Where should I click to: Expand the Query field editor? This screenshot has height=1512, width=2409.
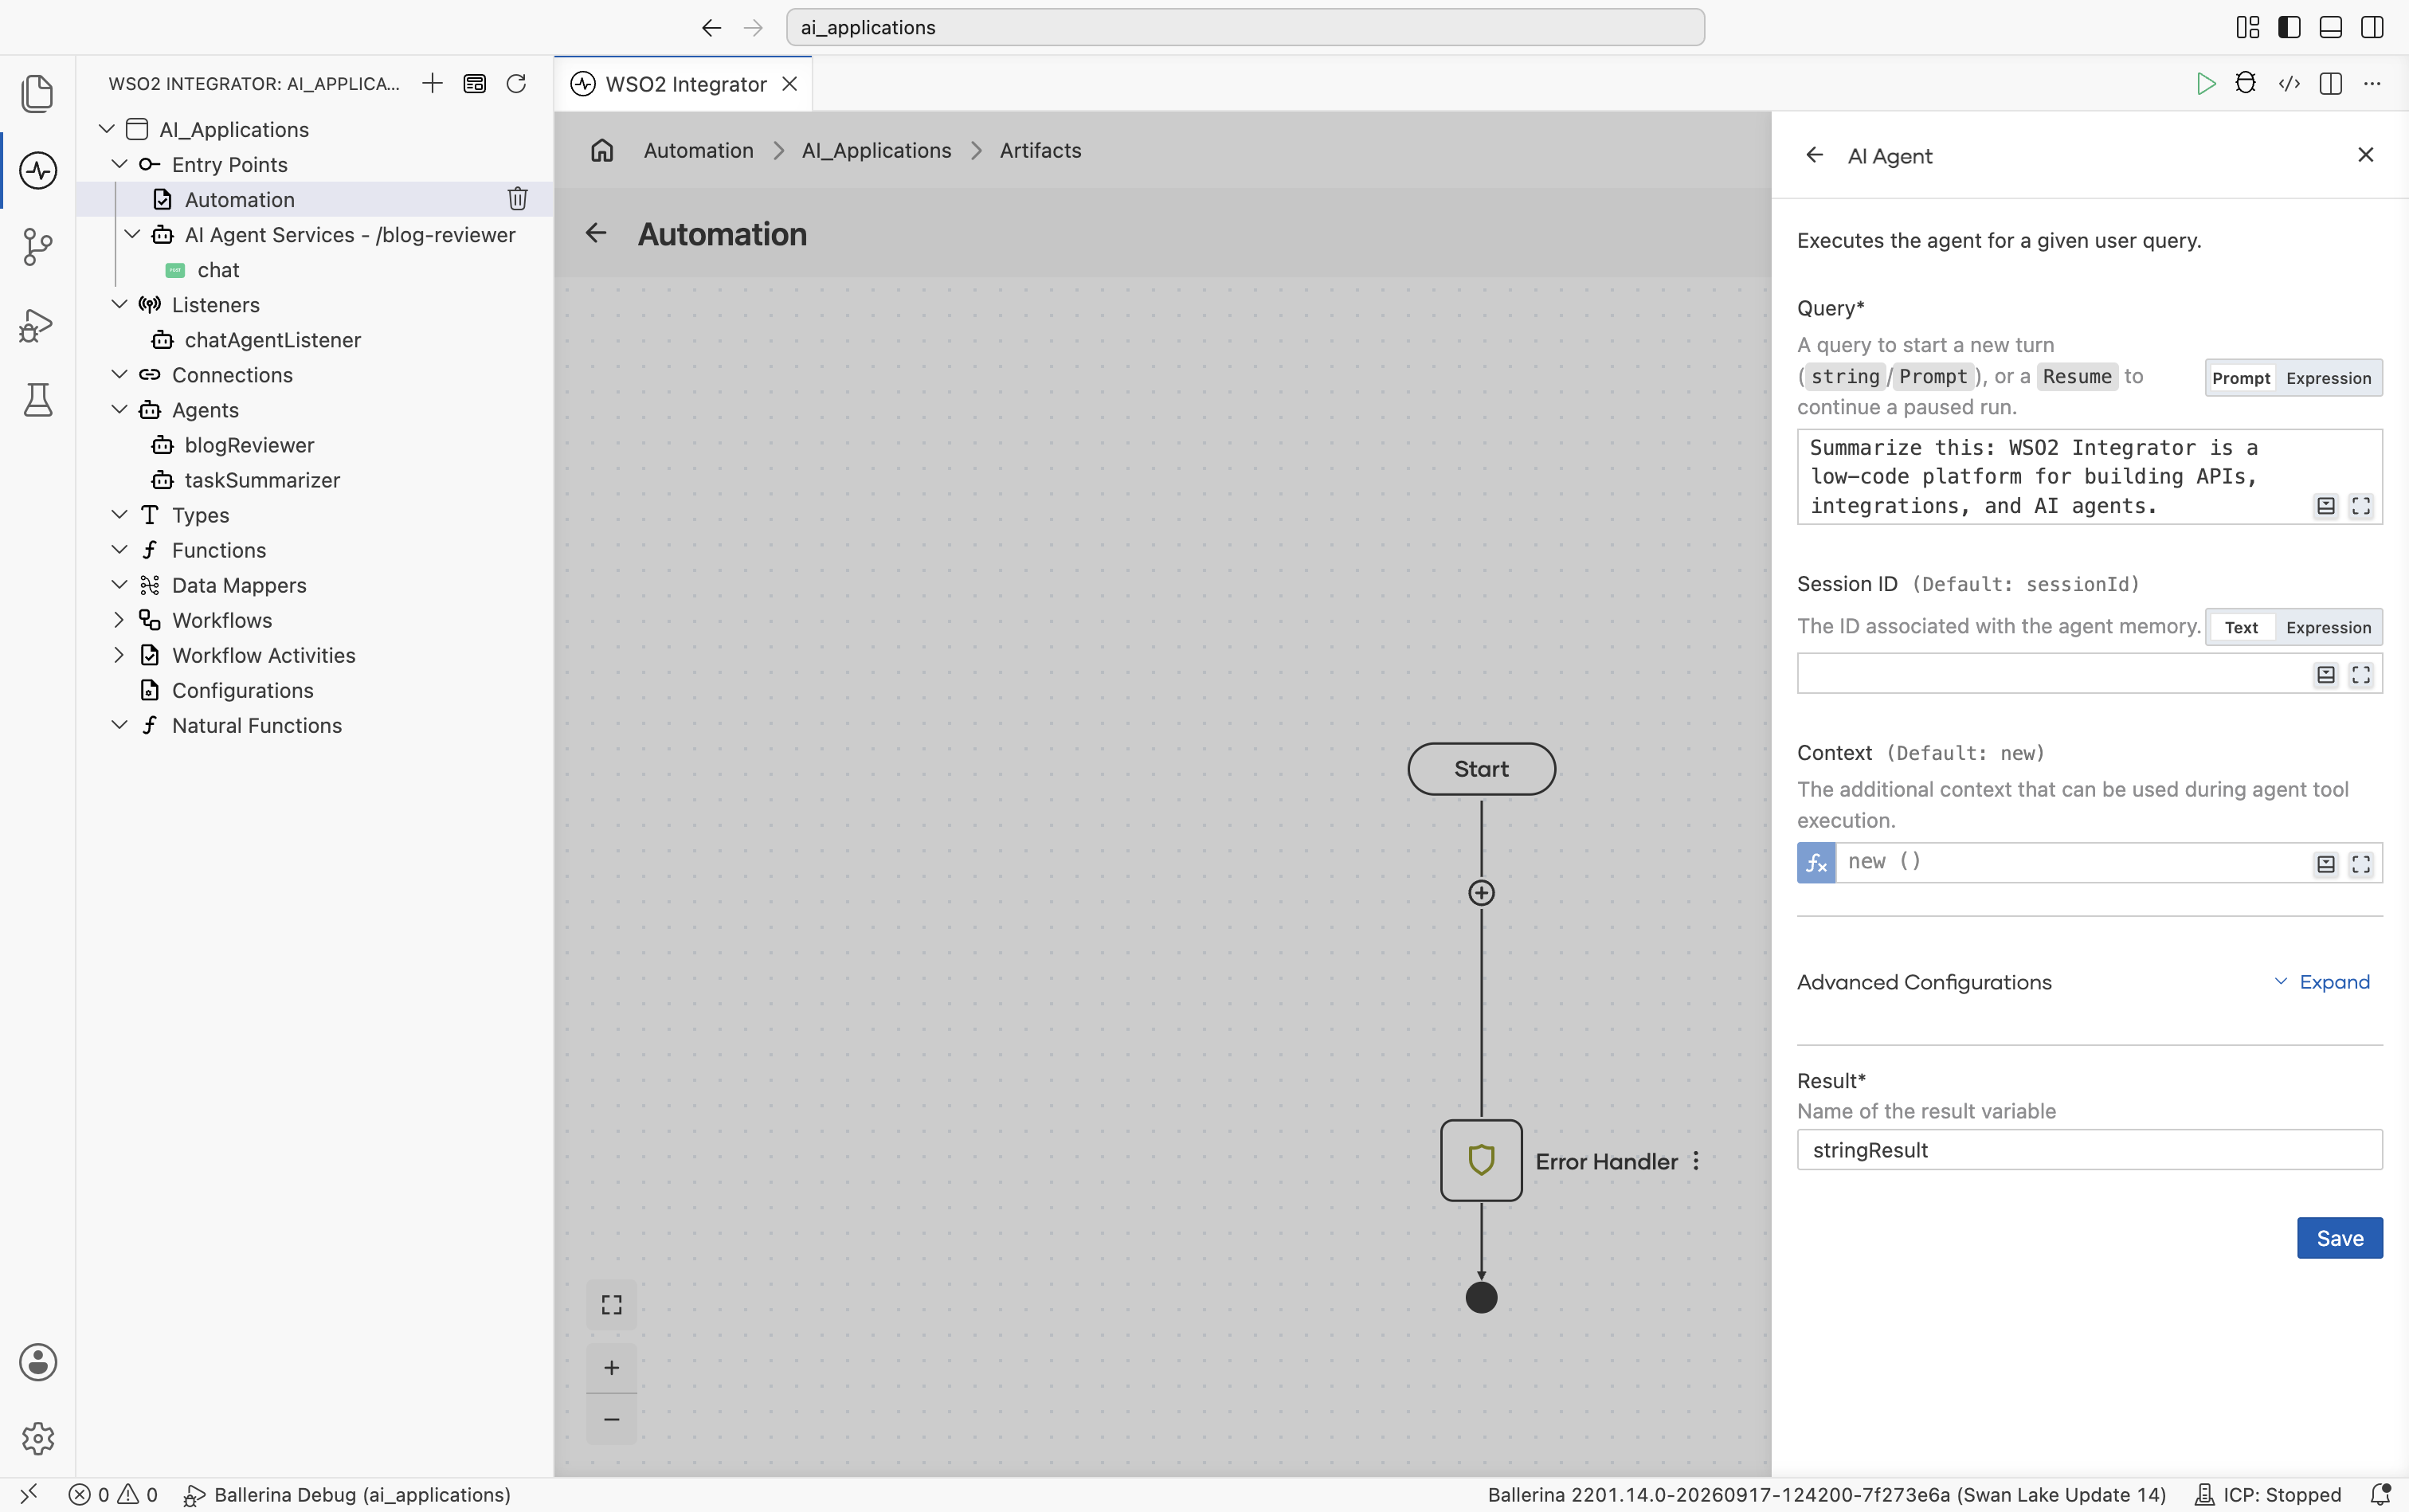tap(2361, 506)
